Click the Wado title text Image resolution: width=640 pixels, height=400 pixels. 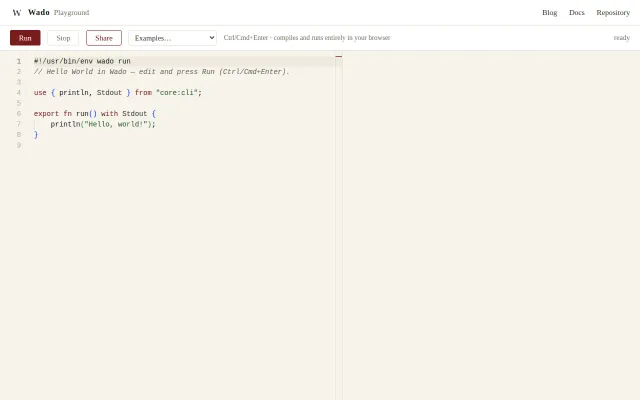(39, 12)
